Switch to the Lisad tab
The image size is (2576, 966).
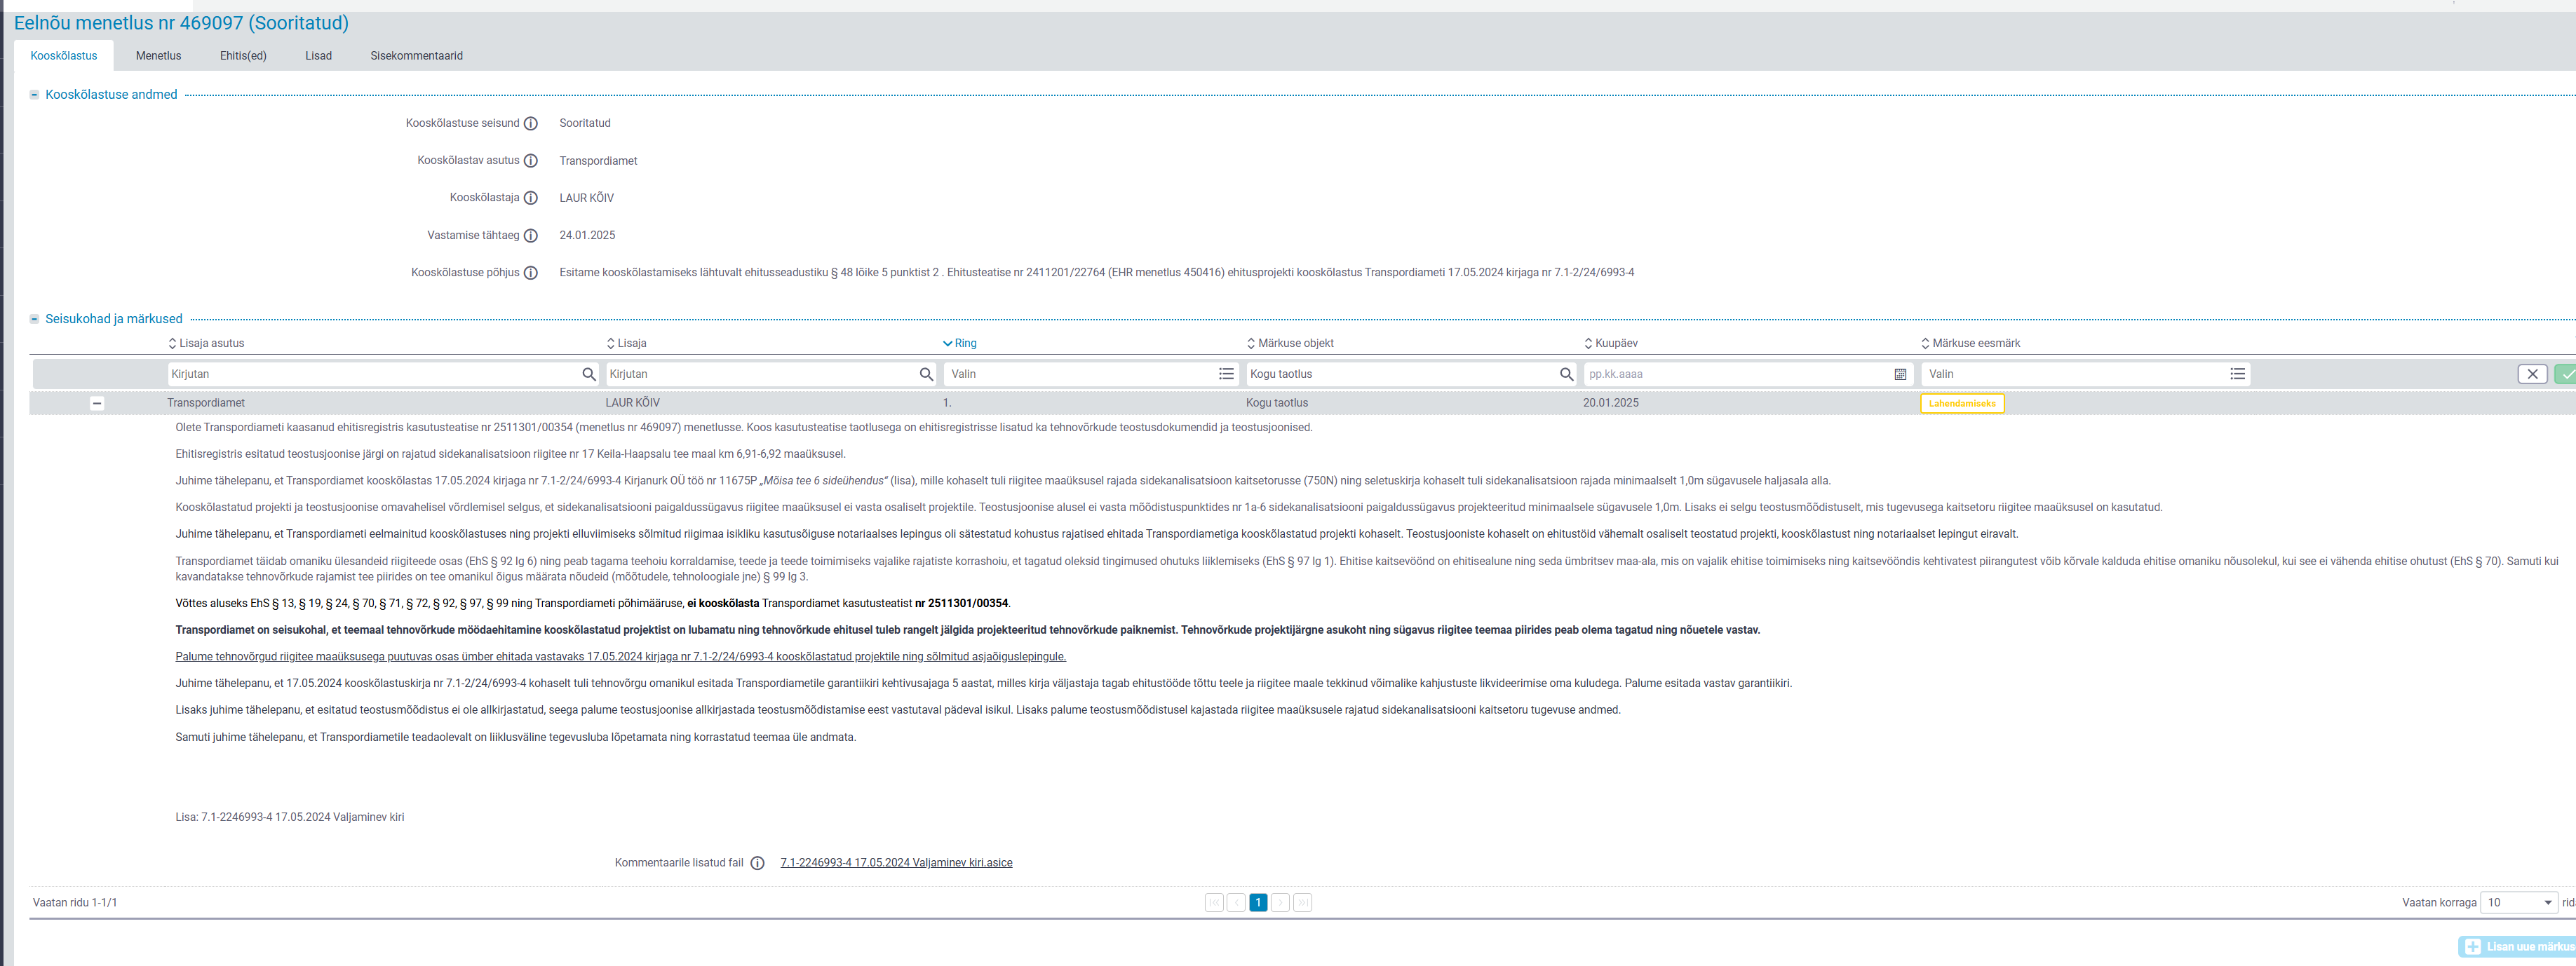(318, 56)
